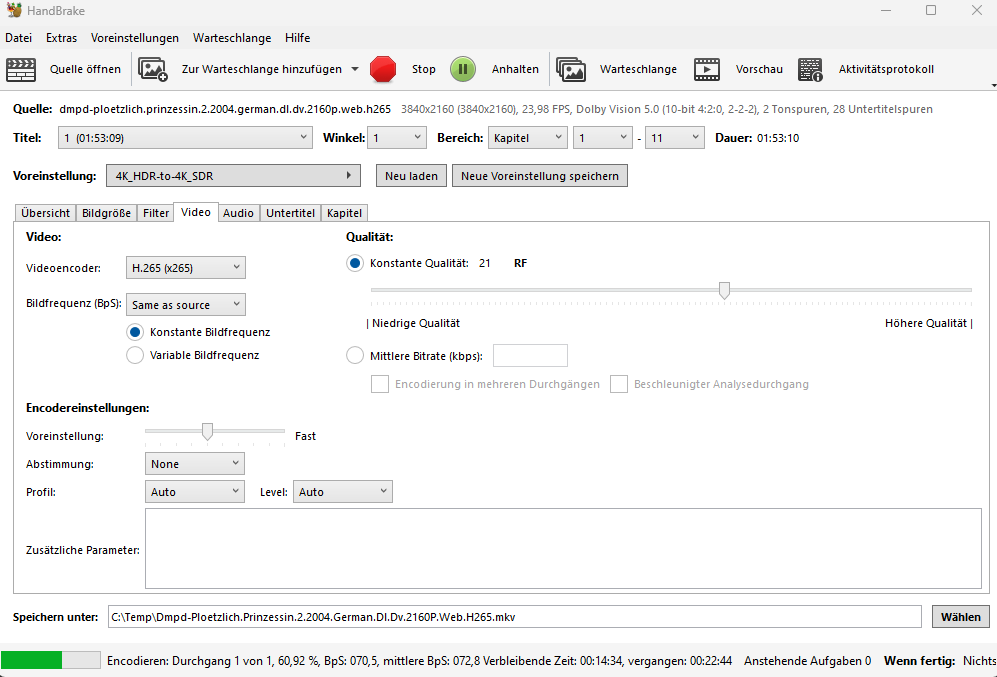The height and width of the screenshot is (677, 997).
Task: Switch to the Audio tab
Action: (238, 213)
